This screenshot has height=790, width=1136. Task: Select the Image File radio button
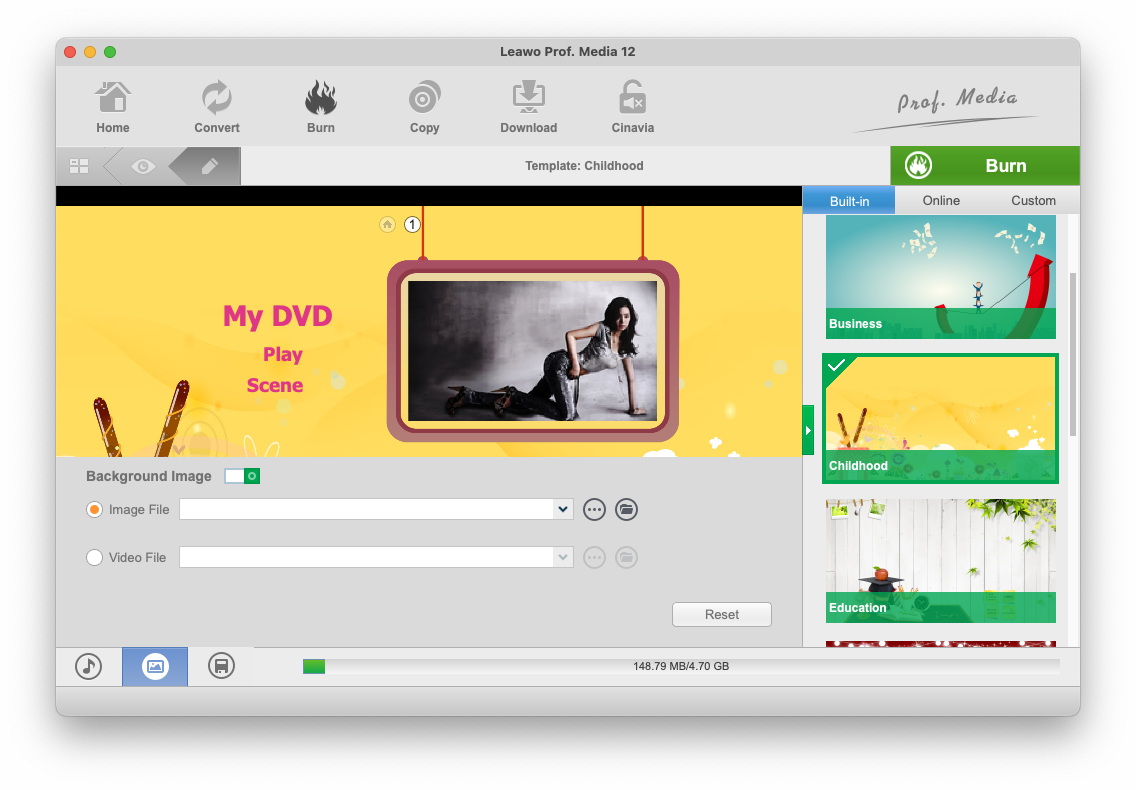(95, 510)
